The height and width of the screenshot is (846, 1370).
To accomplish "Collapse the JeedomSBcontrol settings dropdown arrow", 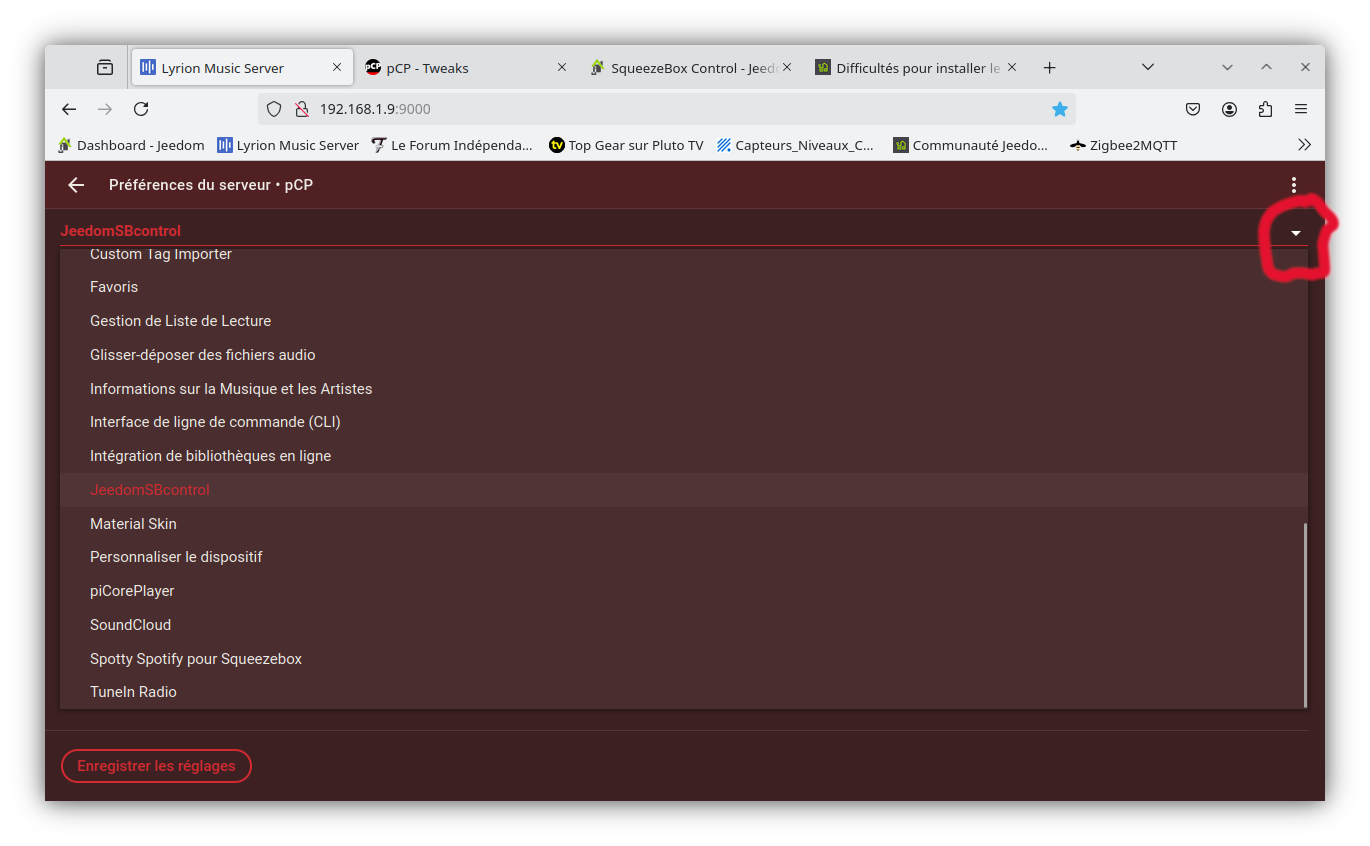I will (1296, 233).
